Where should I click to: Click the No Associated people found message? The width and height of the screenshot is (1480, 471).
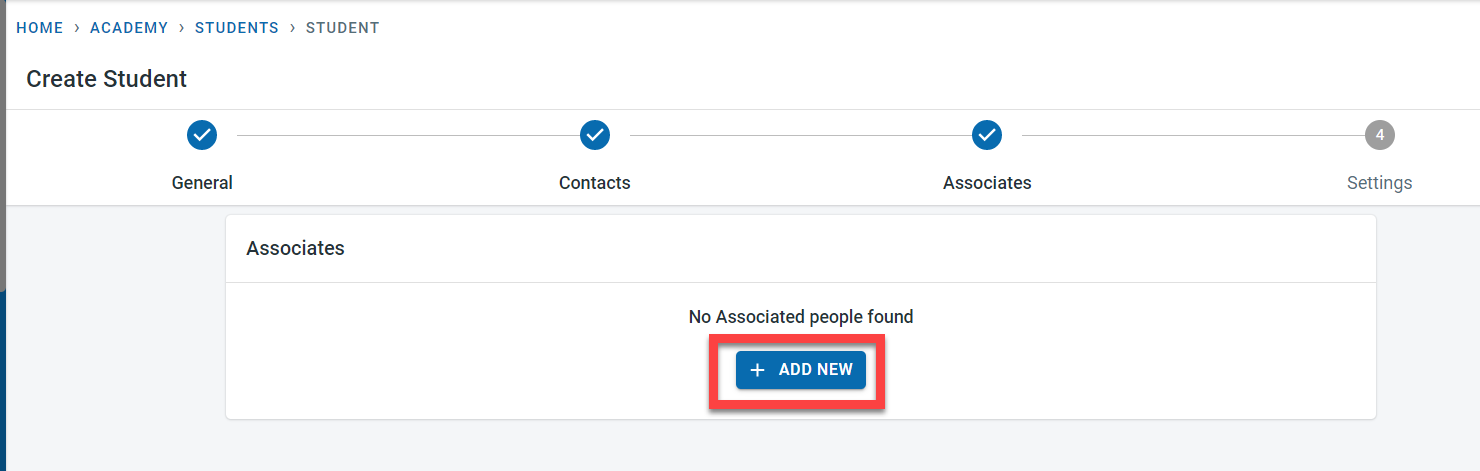pos(801,317)
